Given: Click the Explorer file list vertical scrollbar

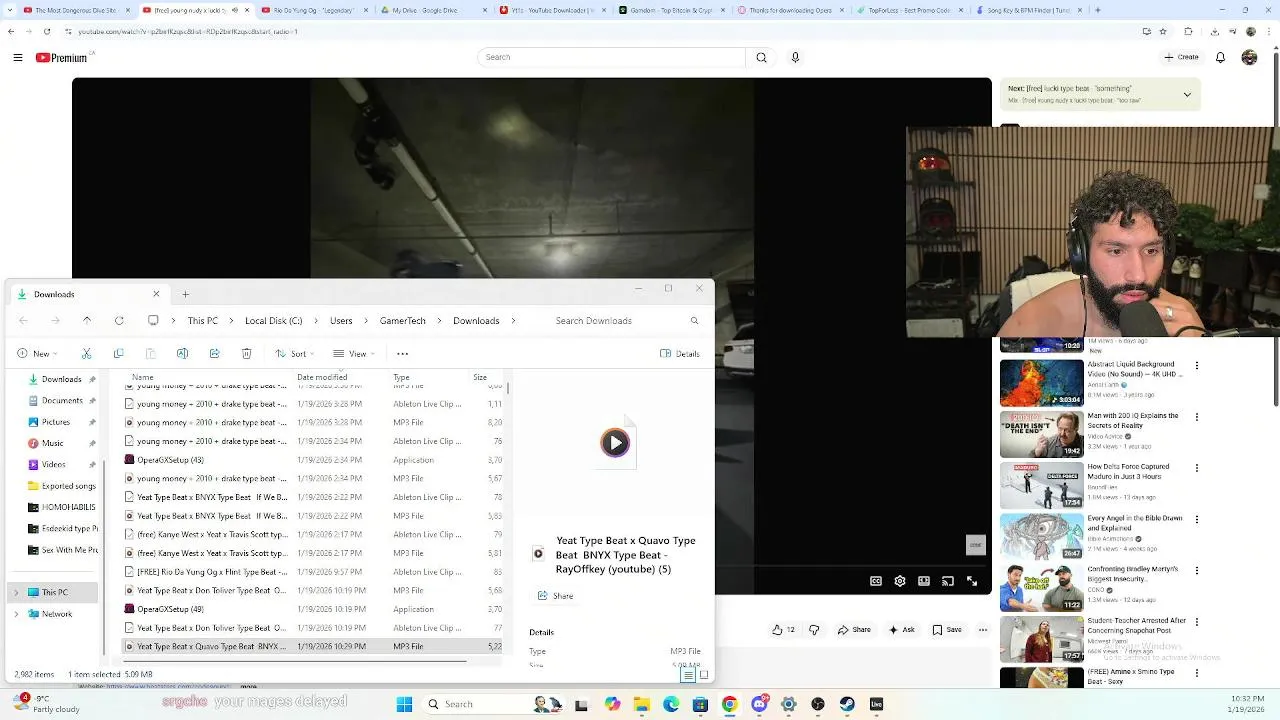Looking at the screenshot, I should point(509,387).
